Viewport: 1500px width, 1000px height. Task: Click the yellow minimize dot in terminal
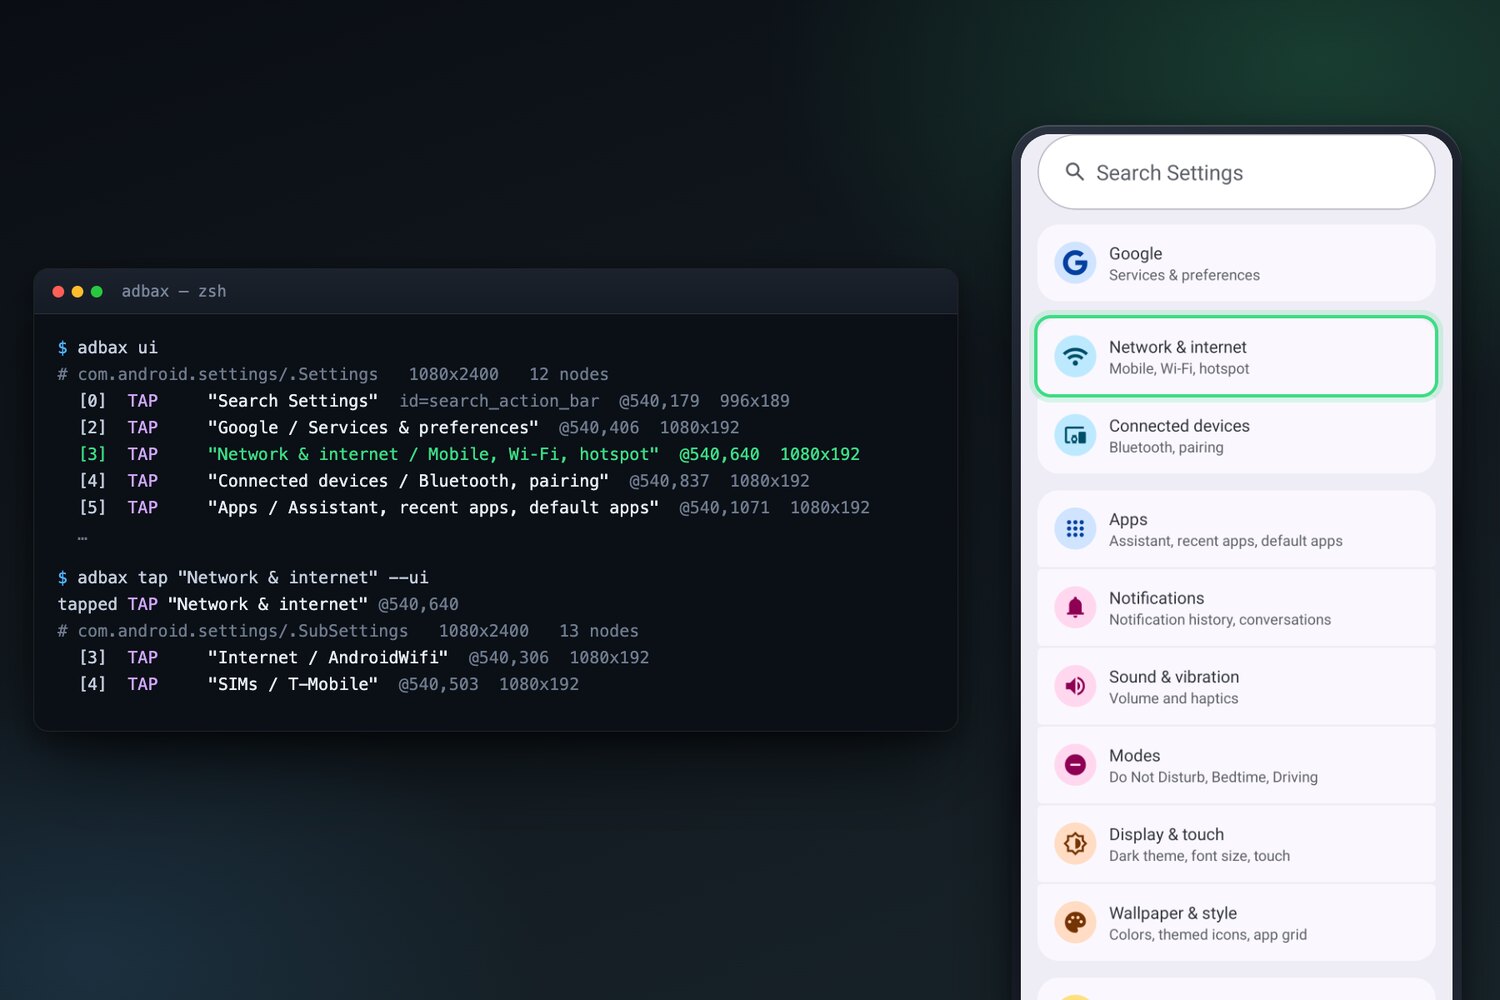click(77, 291)
